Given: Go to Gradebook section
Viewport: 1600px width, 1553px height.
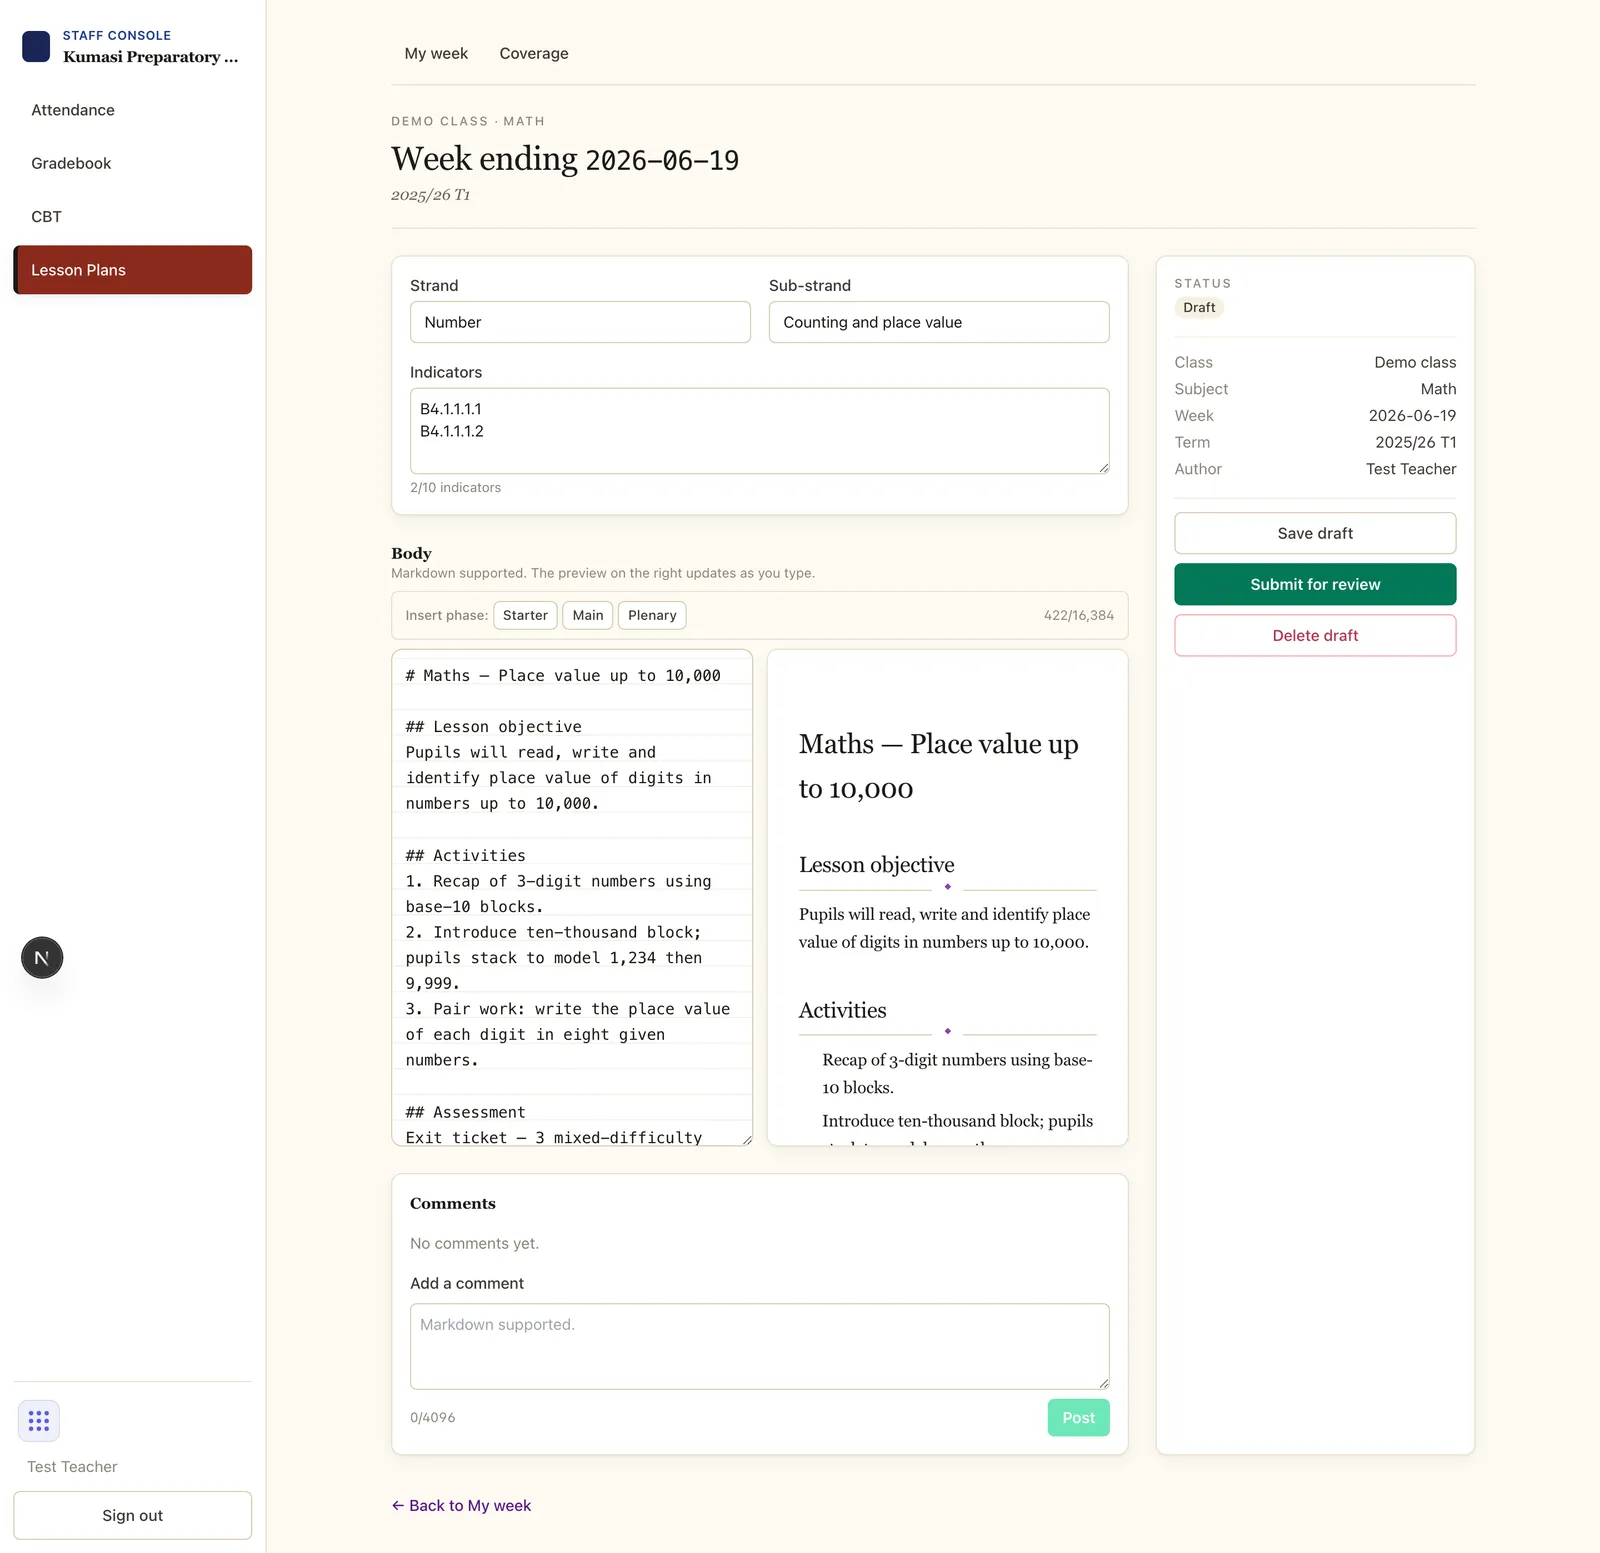Looking at the screenshot, I should click(x=132, y=163).
